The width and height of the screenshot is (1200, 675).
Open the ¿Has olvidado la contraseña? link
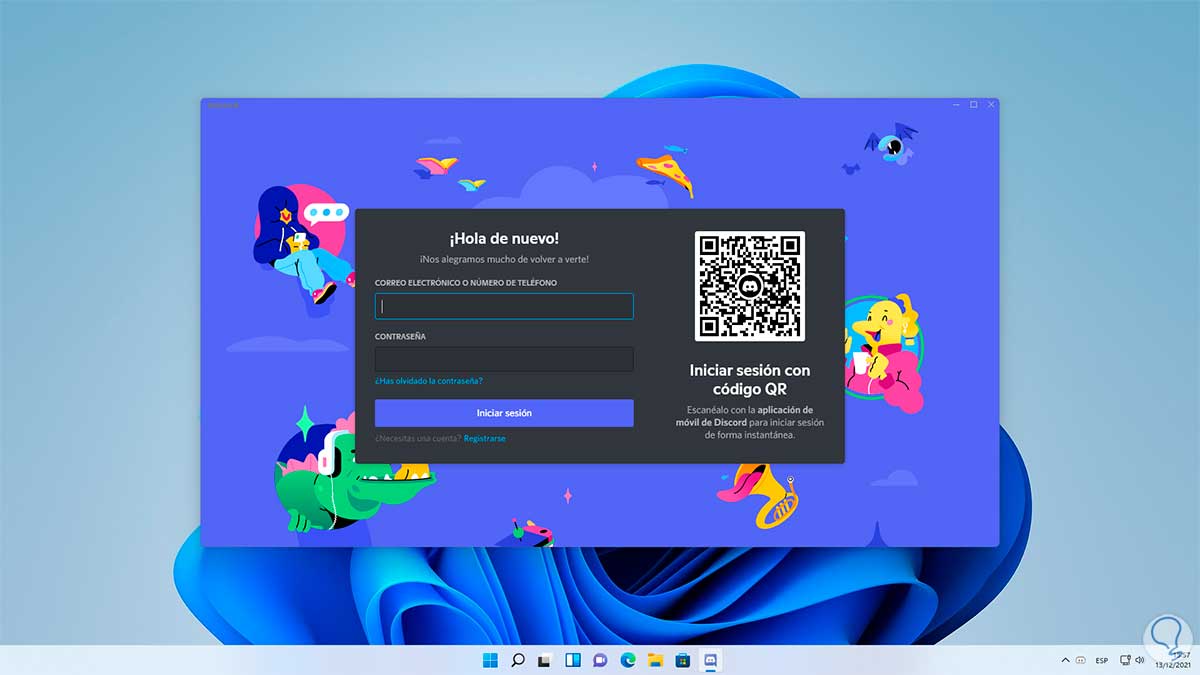click(x=429, y=381)
